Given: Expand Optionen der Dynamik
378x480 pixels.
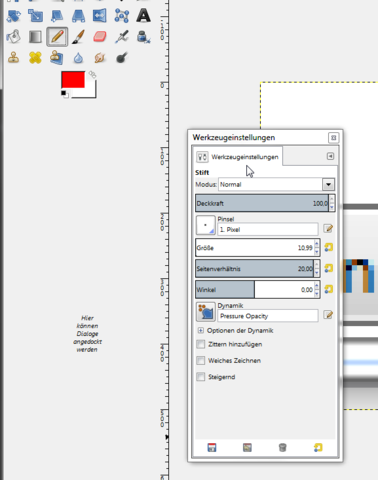Looking at the screenshot, I should tap(200, 330).
